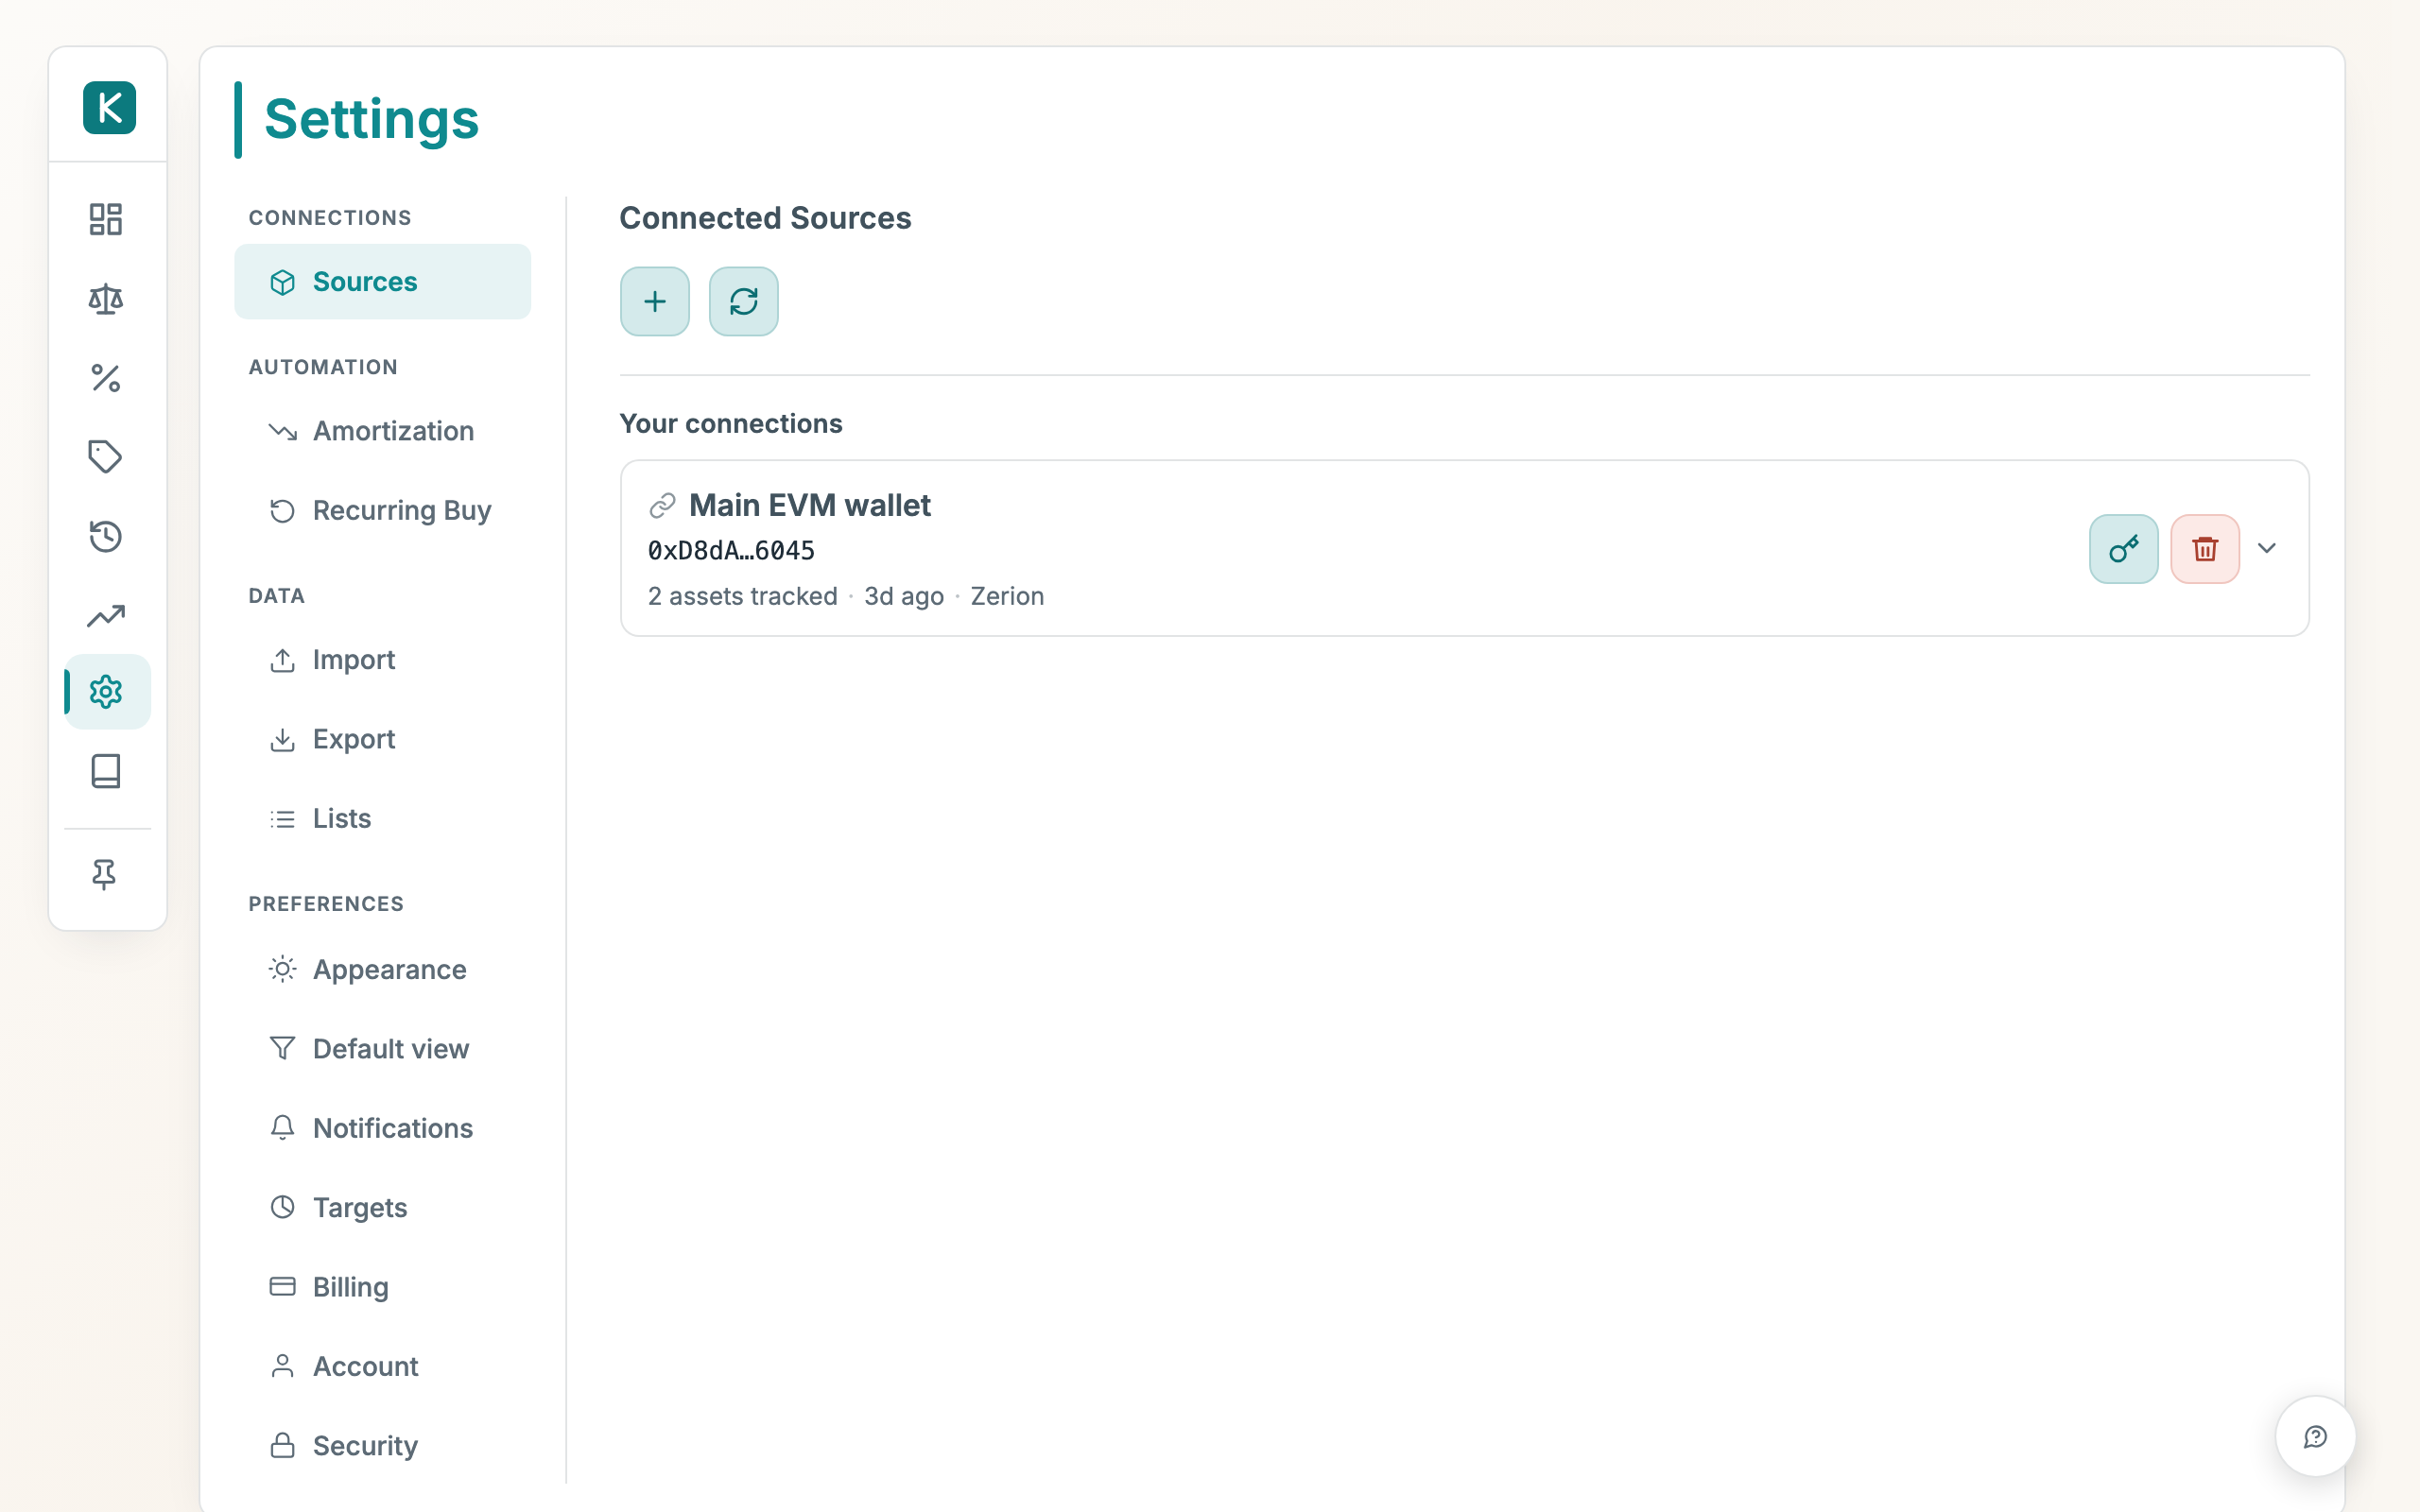Select the settings gear icon in sidebar
The height and width of the screenshot is (1512, 2420).
tap(107, 691)
